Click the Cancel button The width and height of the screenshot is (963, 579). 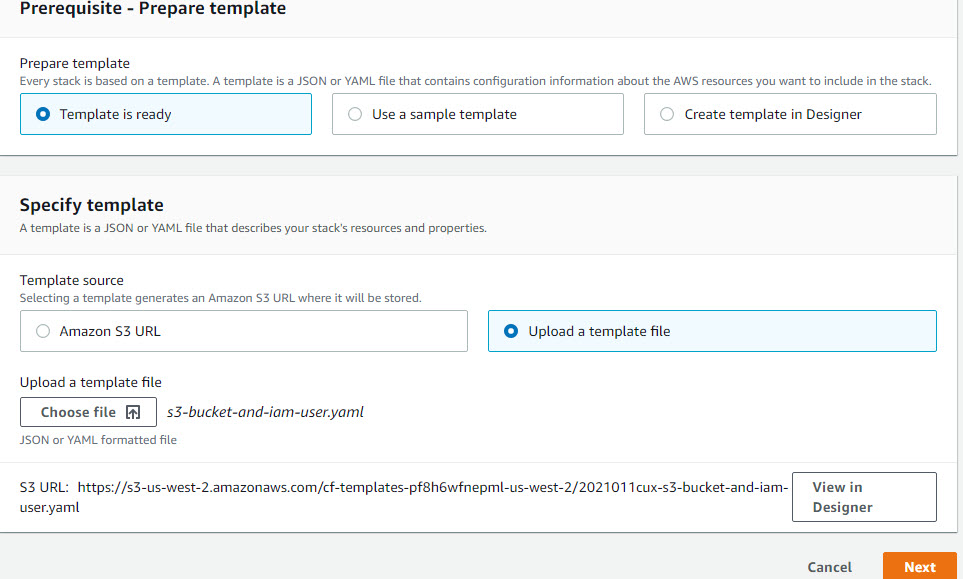[x=829, y=567]
